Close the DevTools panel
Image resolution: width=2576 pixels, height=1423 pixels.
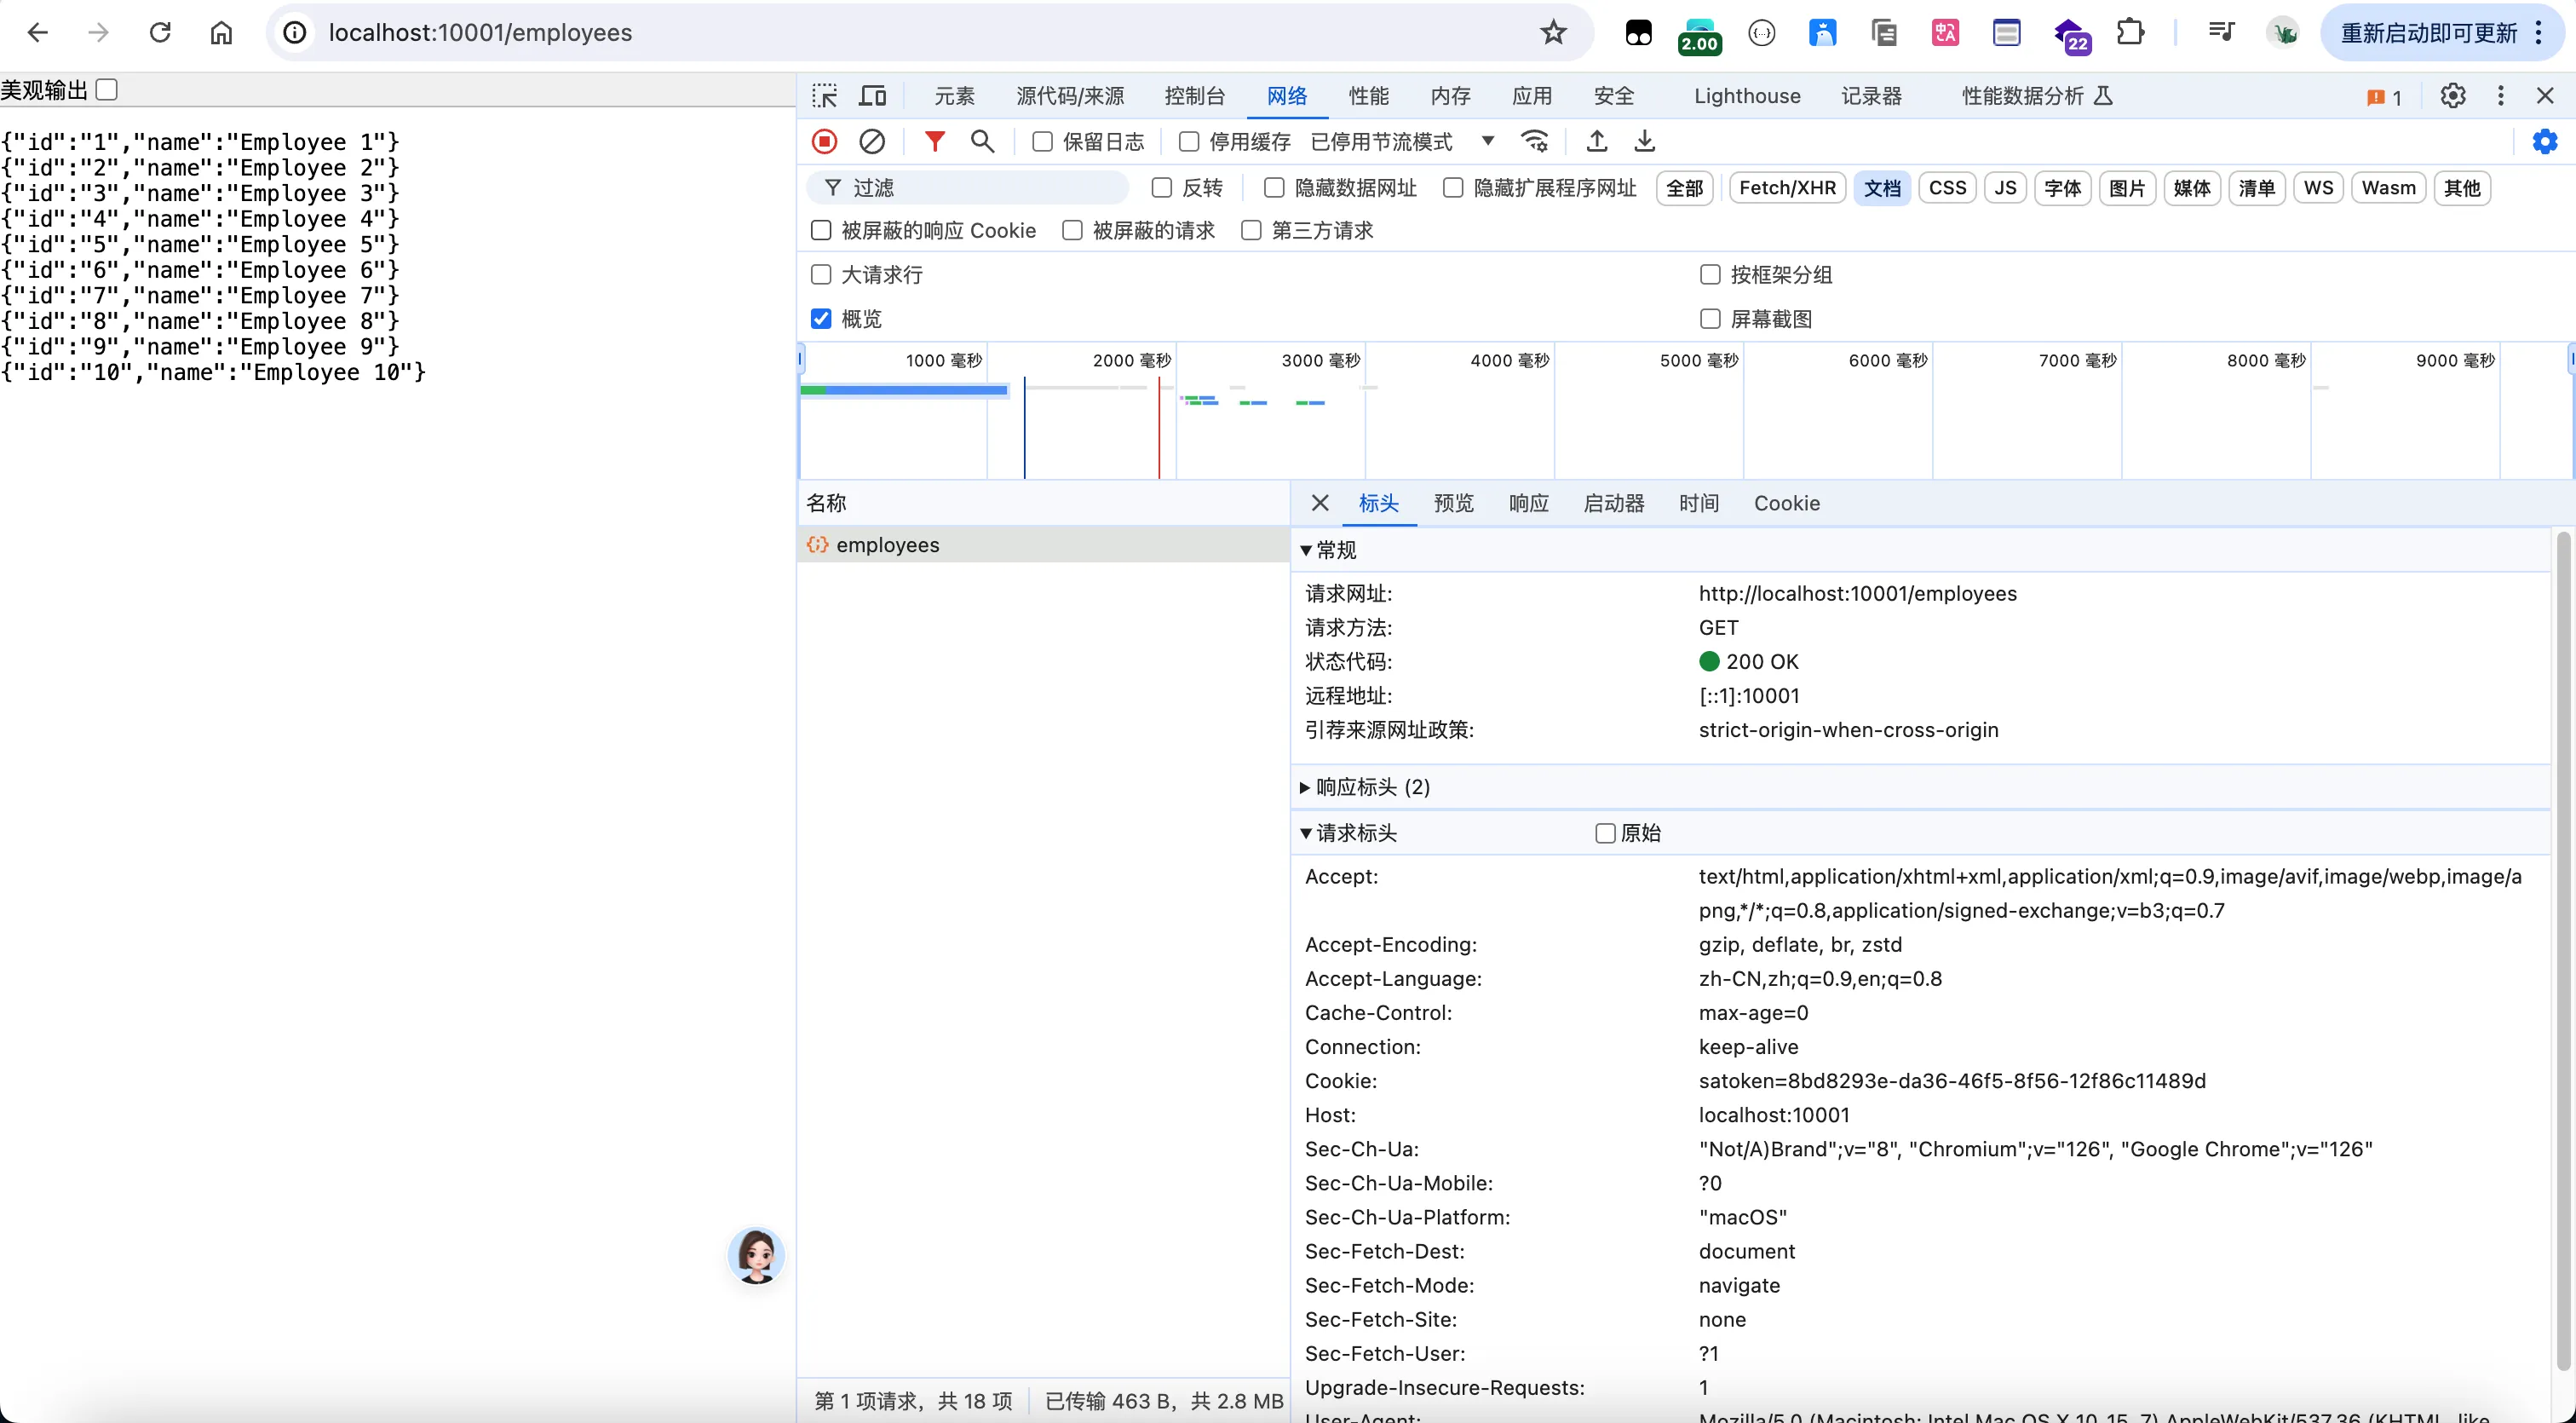(x=2546, y=96)
